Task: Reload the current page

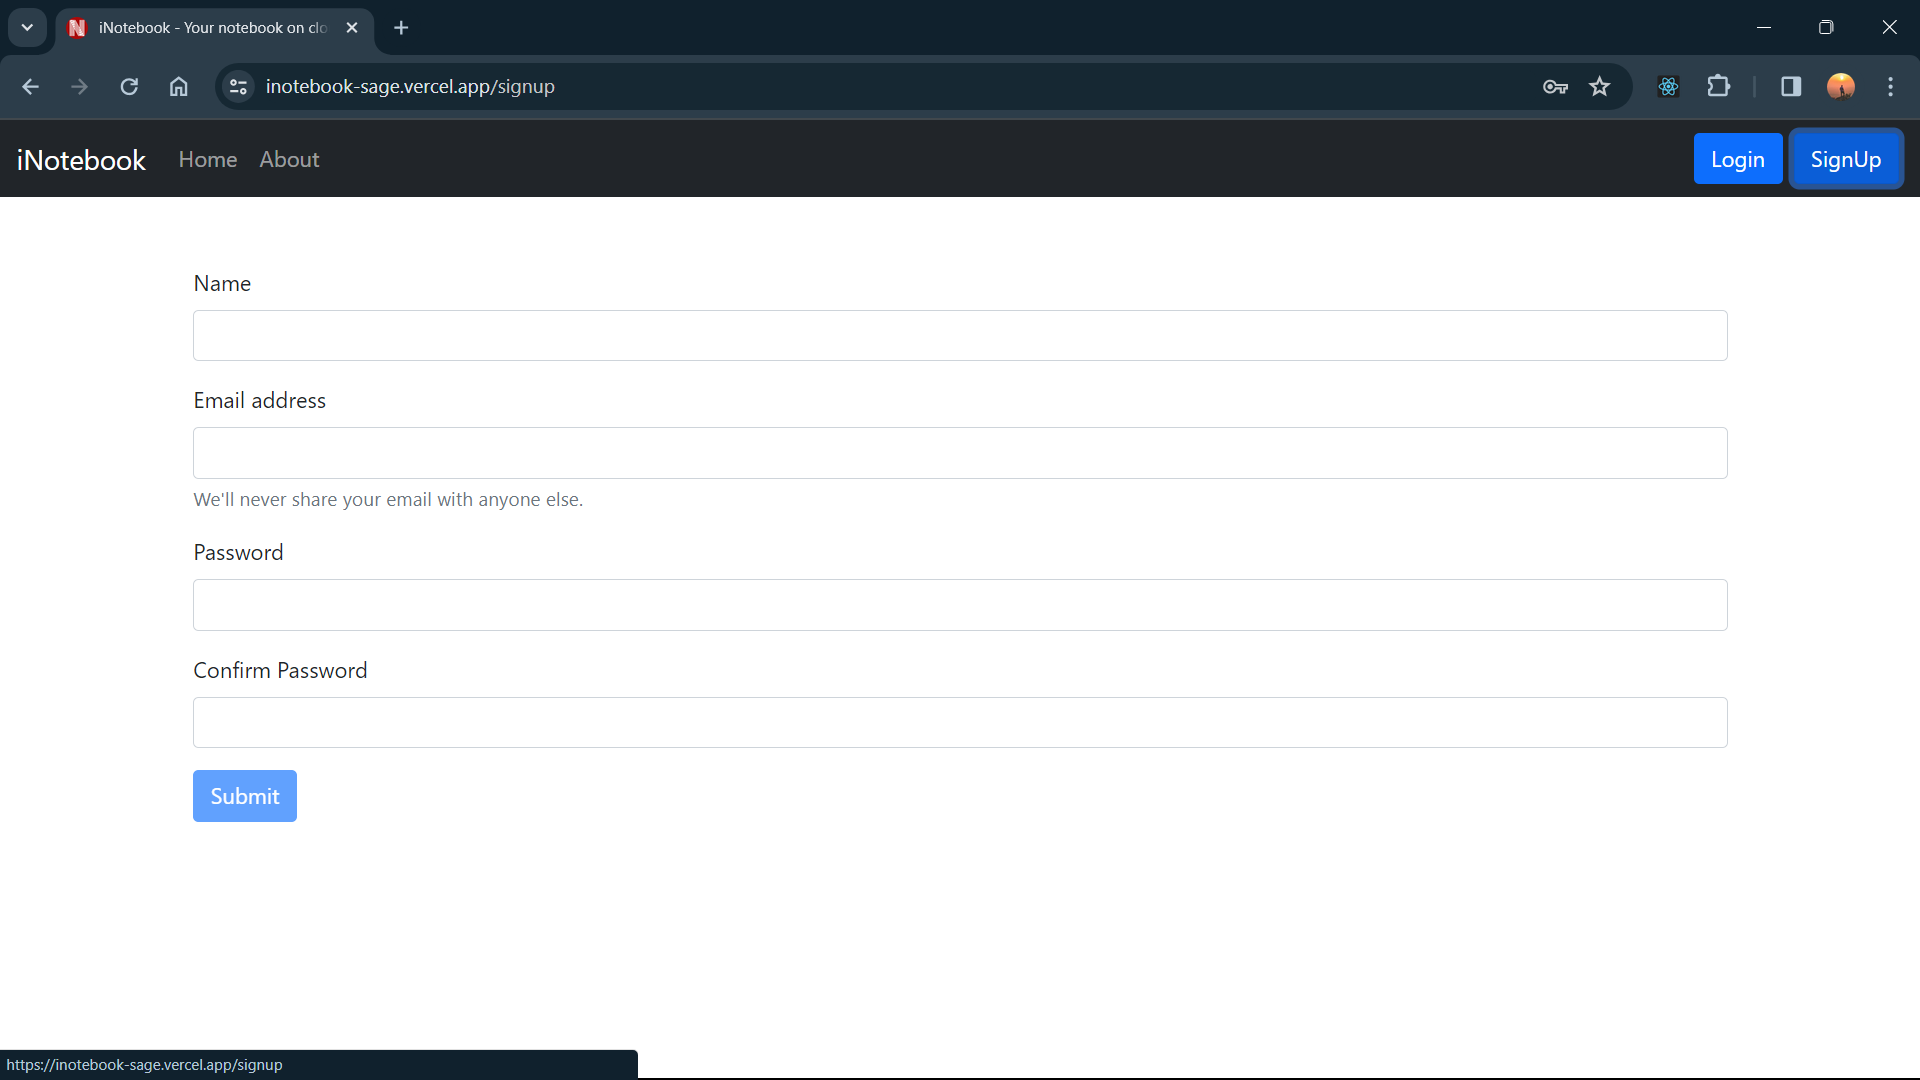Action: pyautogui.click(x=129, y=87)
